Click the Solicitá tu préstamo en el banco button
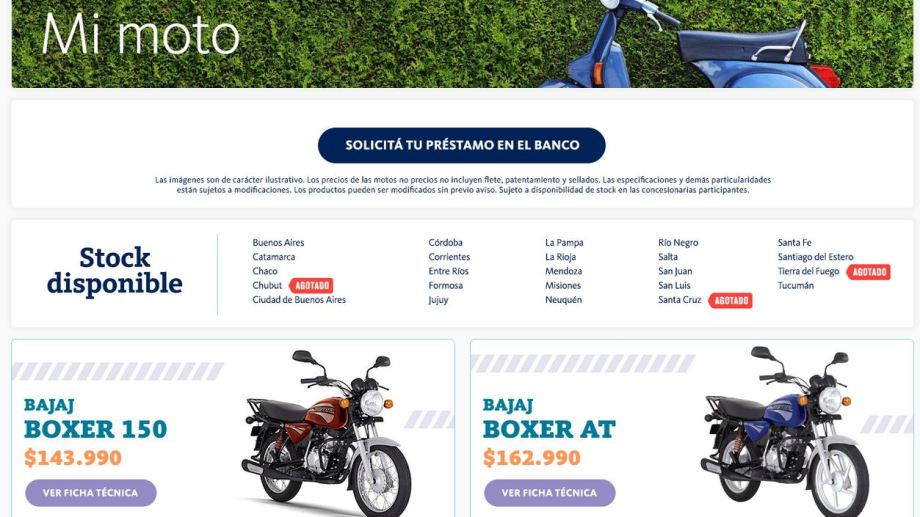Image resolution: width=920 pixels, height=517 pixels. coord(461,145)
